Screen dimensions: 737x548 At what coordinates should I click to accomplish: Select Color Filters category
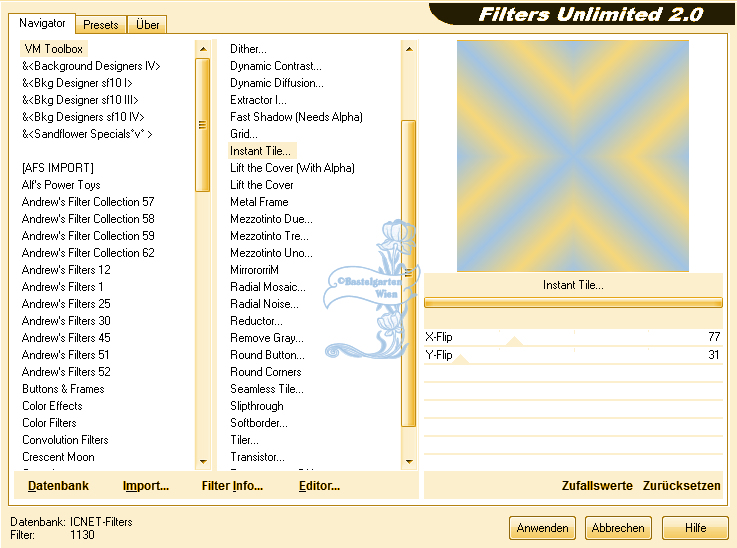tap(49, 423)
